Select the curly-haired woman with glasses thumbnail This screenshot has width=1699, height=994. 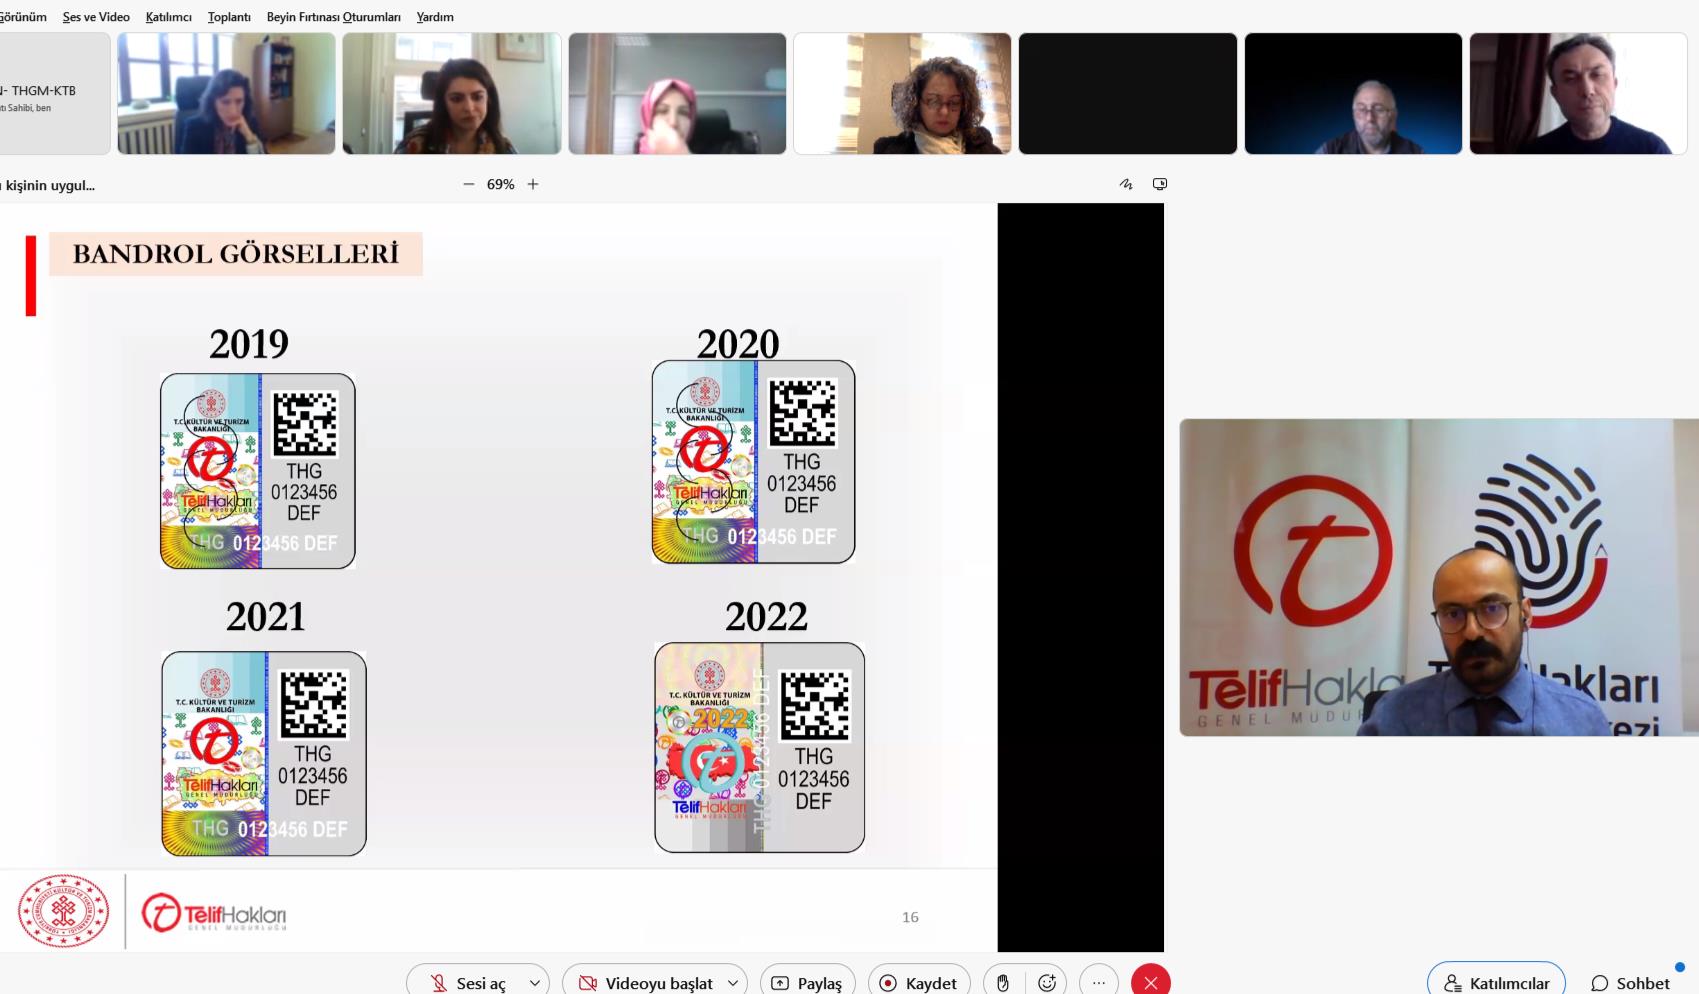[x=902, y=94]
